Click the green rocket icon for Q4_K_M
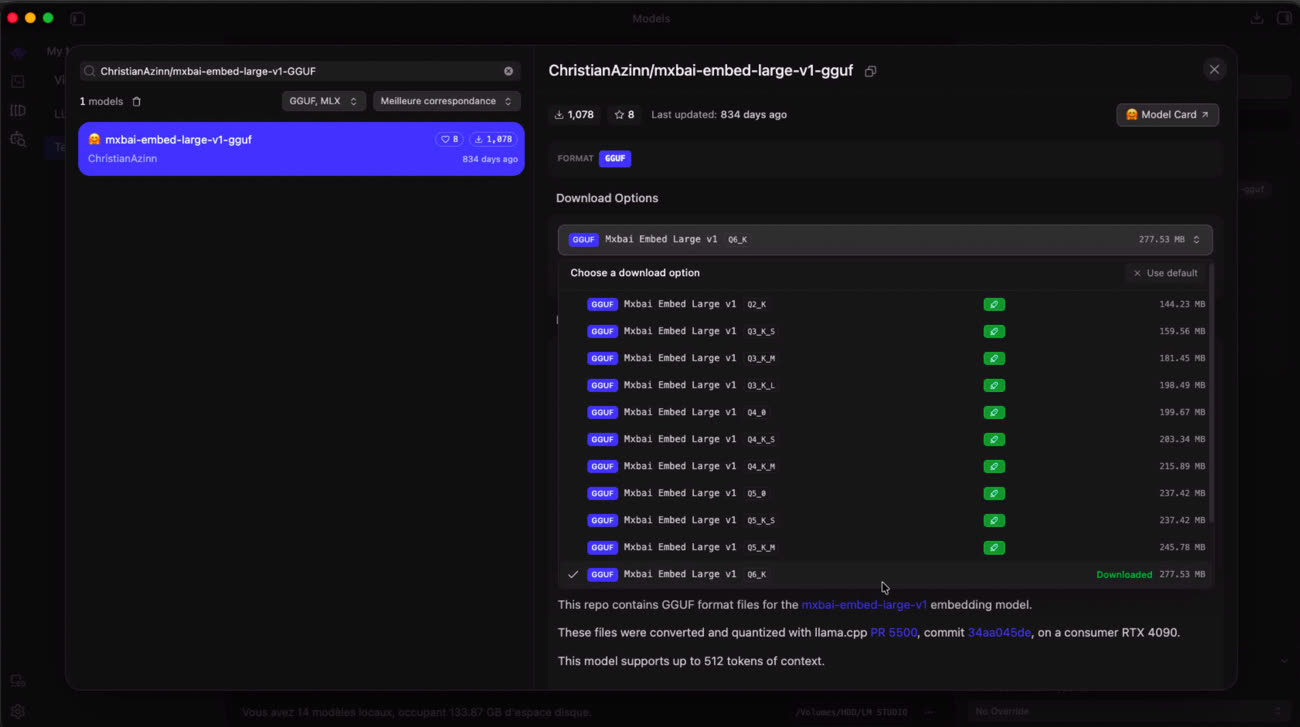 [993, 466]
